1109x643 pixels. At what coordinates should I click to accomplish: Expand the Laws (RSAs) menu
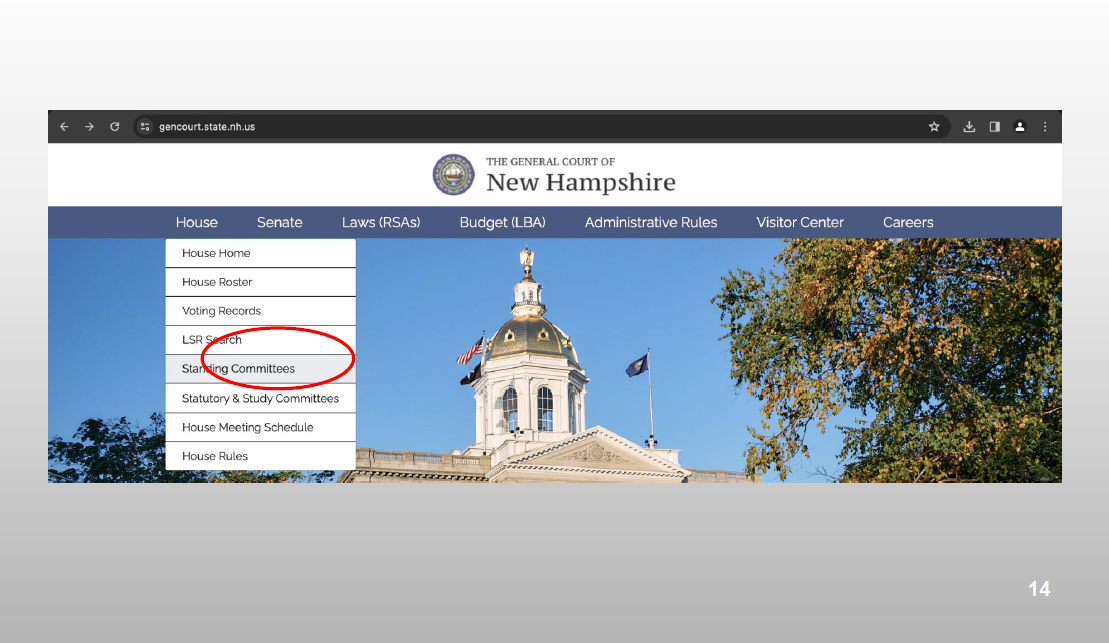381,222
